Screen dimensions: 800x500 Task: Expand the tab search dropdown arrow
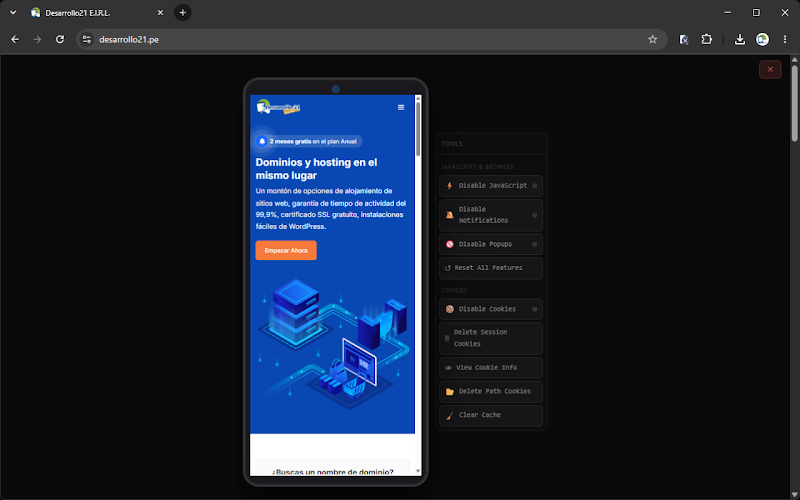[x=13, y=13]
